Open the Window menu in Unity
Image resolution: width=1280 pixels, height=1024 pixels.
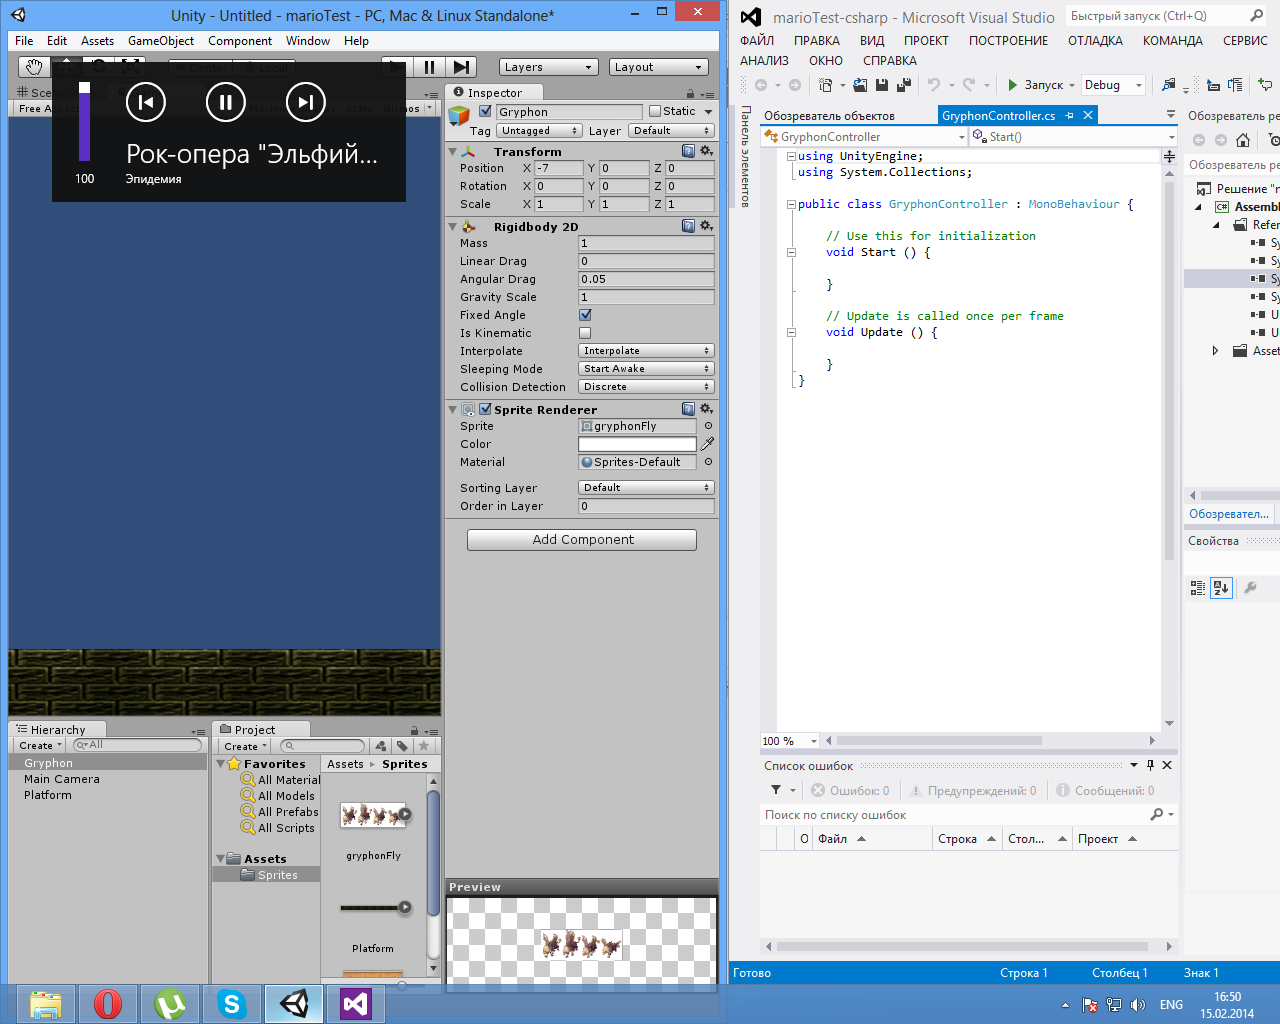(x=308, y=41)
